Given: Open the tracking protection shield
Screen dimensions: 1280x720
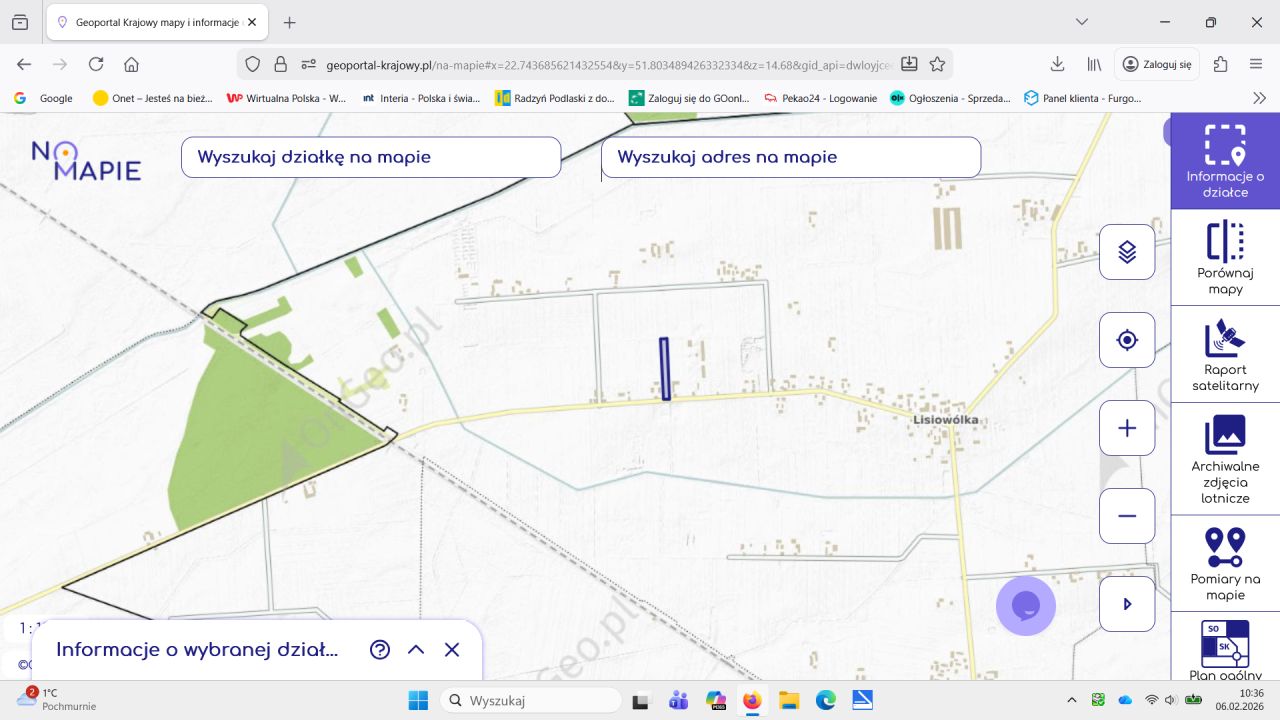Looking at the screenshot, I should (253, 64).
